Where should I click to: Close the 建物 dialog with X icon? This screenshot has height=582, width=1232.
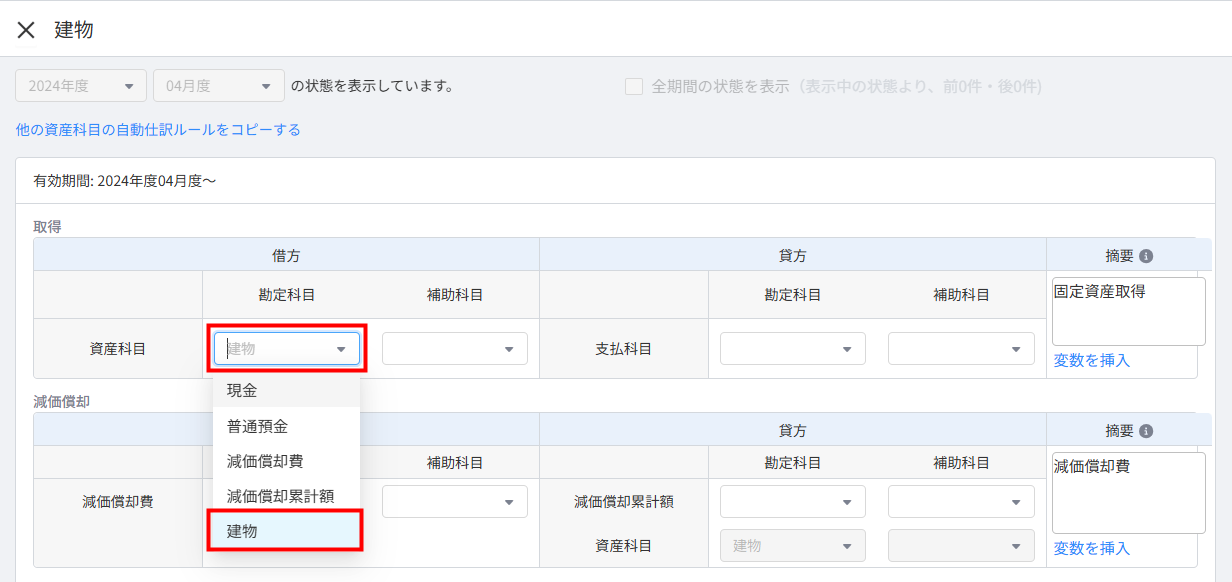tap(26, 30)
